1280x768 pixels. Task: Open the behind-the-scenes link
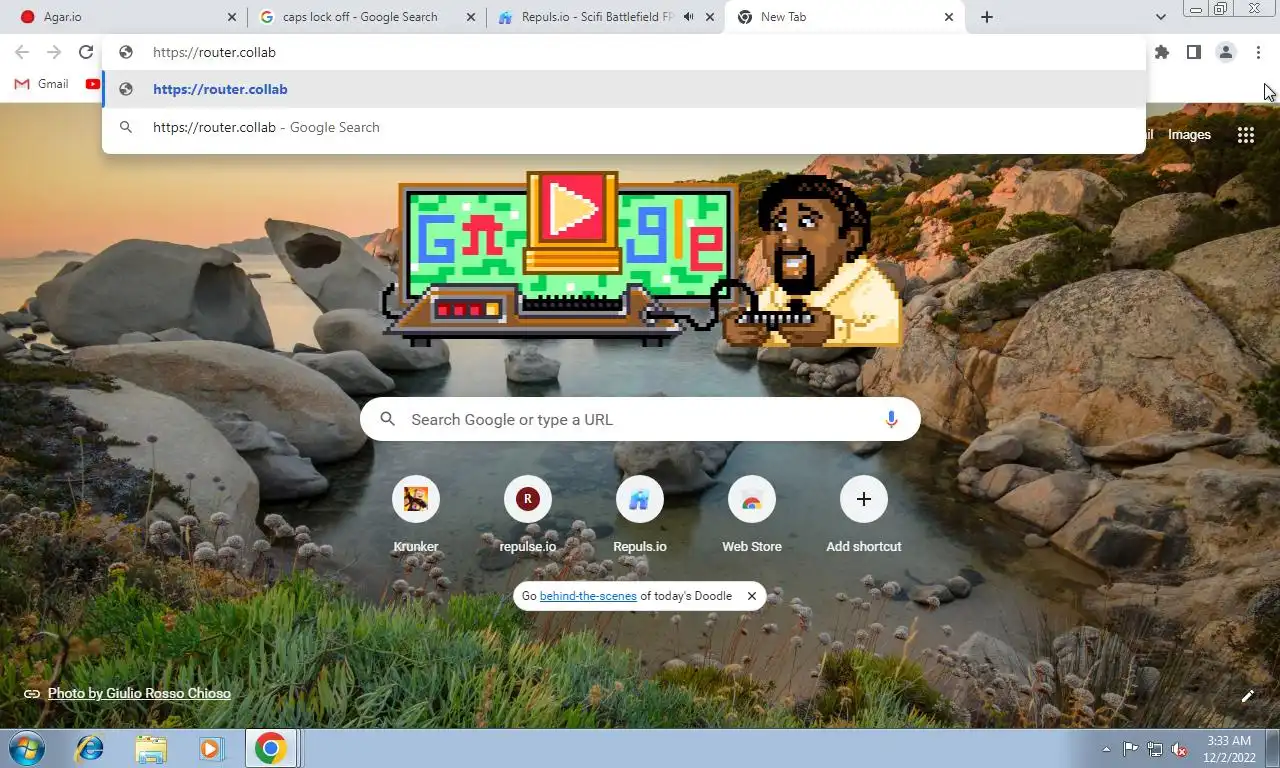coord(586,596)
